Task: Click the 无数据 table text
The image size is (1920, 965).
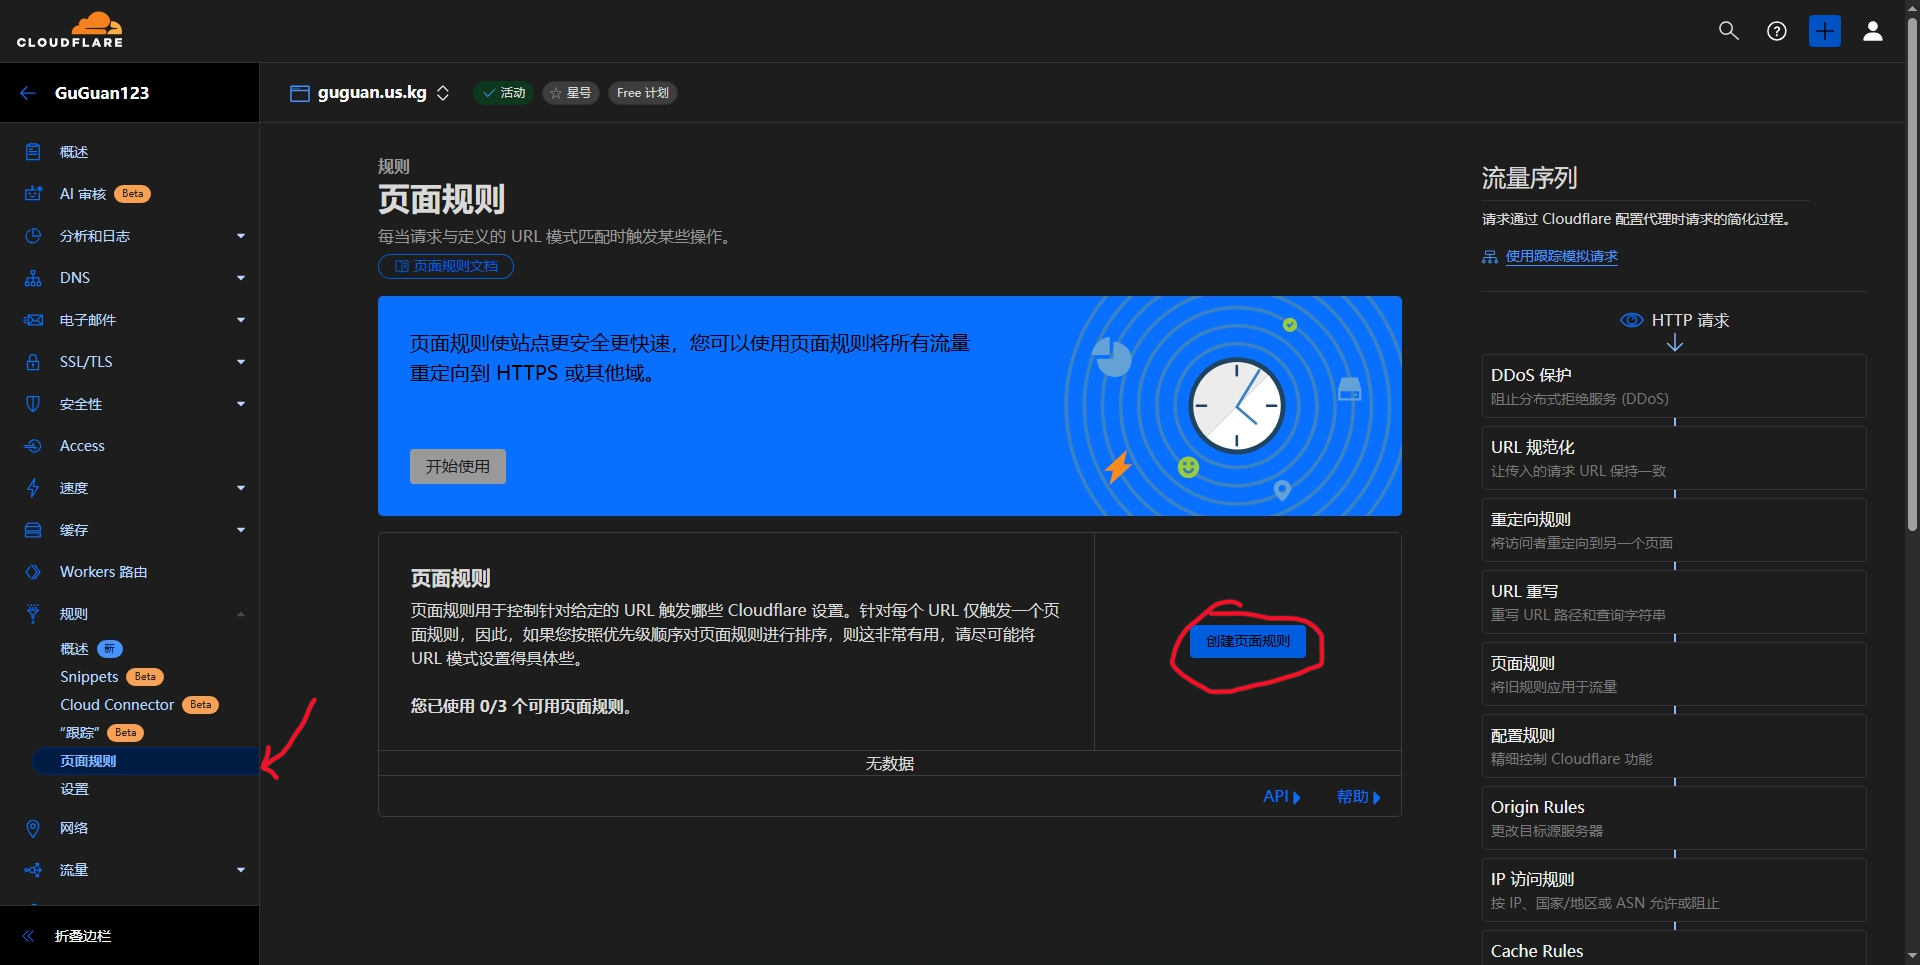Action: (889, 764)
